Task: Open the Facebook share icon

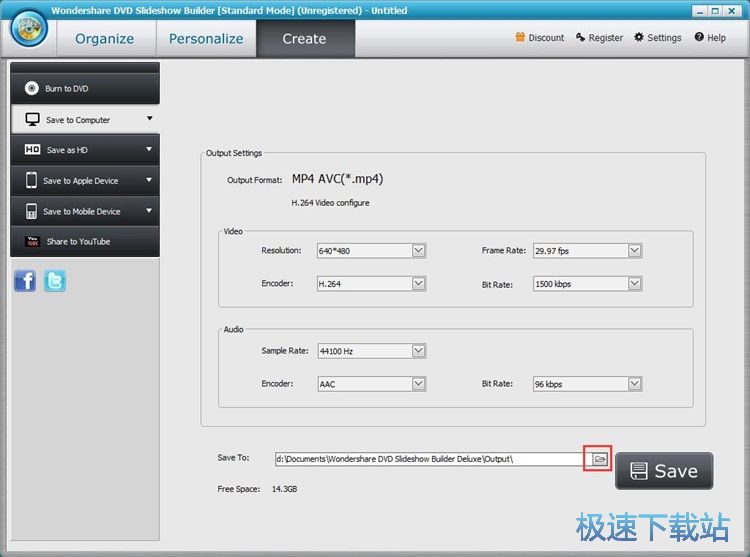Action: tap(25, 281)
